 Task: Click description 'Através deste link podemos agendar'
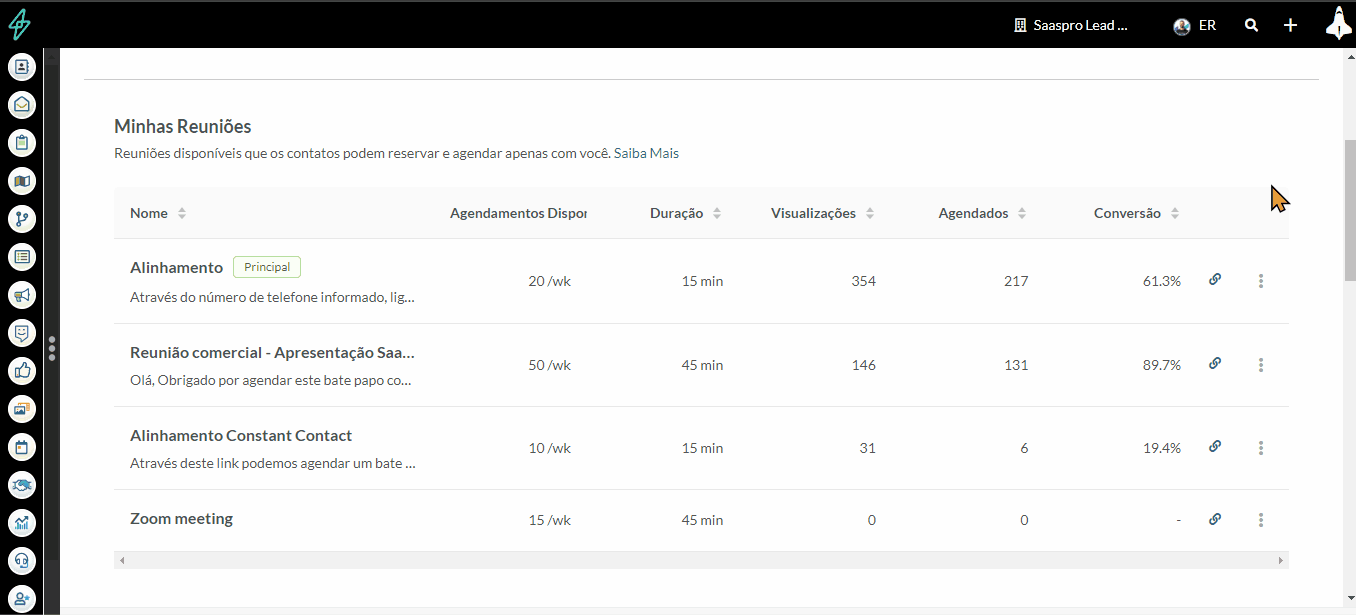click(272, 463)
